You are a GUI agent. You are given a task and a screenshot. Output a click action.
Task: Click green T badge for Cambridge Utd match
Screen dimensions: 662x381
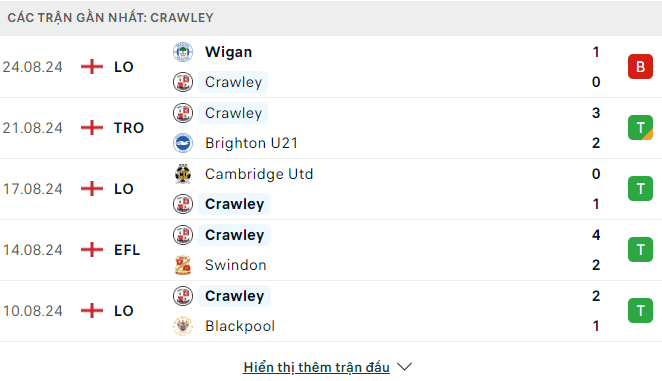(640, 188)
